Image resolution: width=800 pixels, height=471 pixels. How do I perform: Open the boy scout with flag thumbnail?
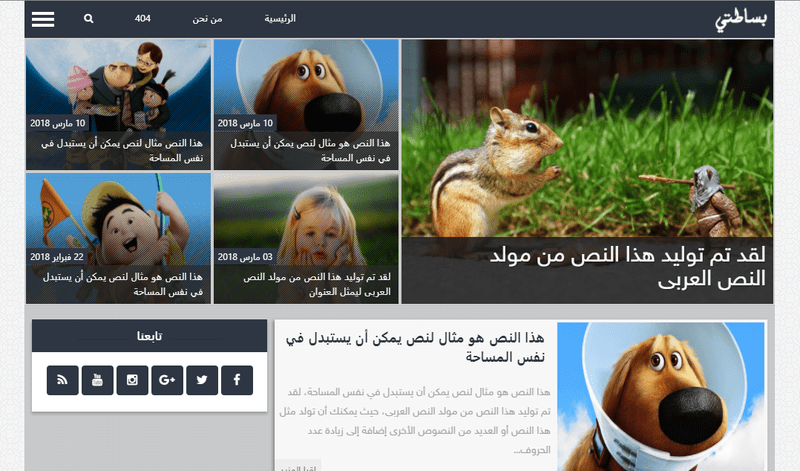point(118,238)
